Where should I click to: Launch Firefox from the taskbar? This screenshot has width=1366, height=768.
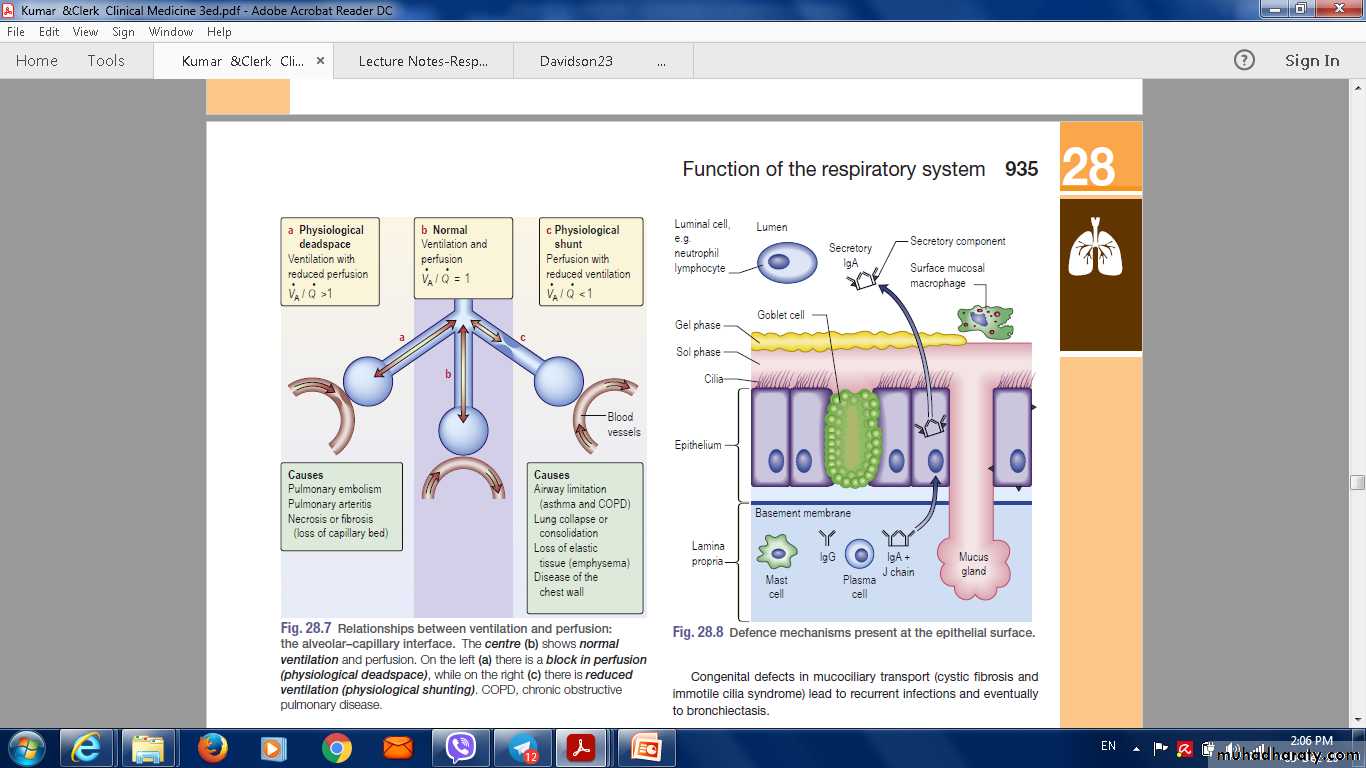tap(212, 747)
